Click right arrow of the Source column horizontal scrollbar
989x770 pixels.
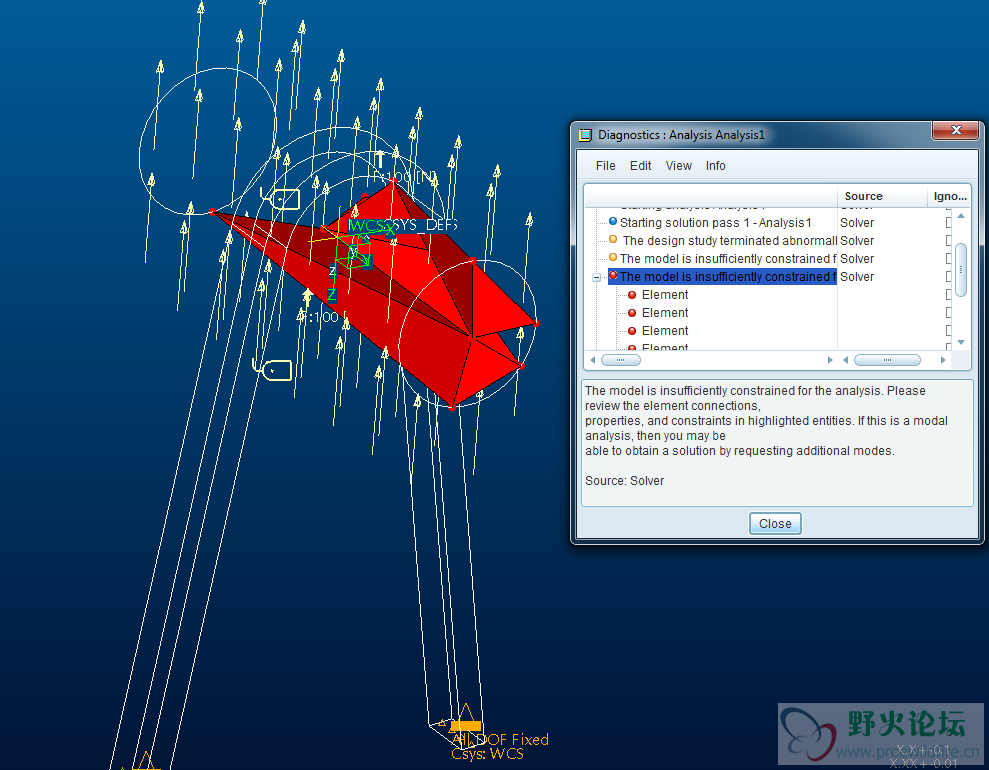(943, 360)
